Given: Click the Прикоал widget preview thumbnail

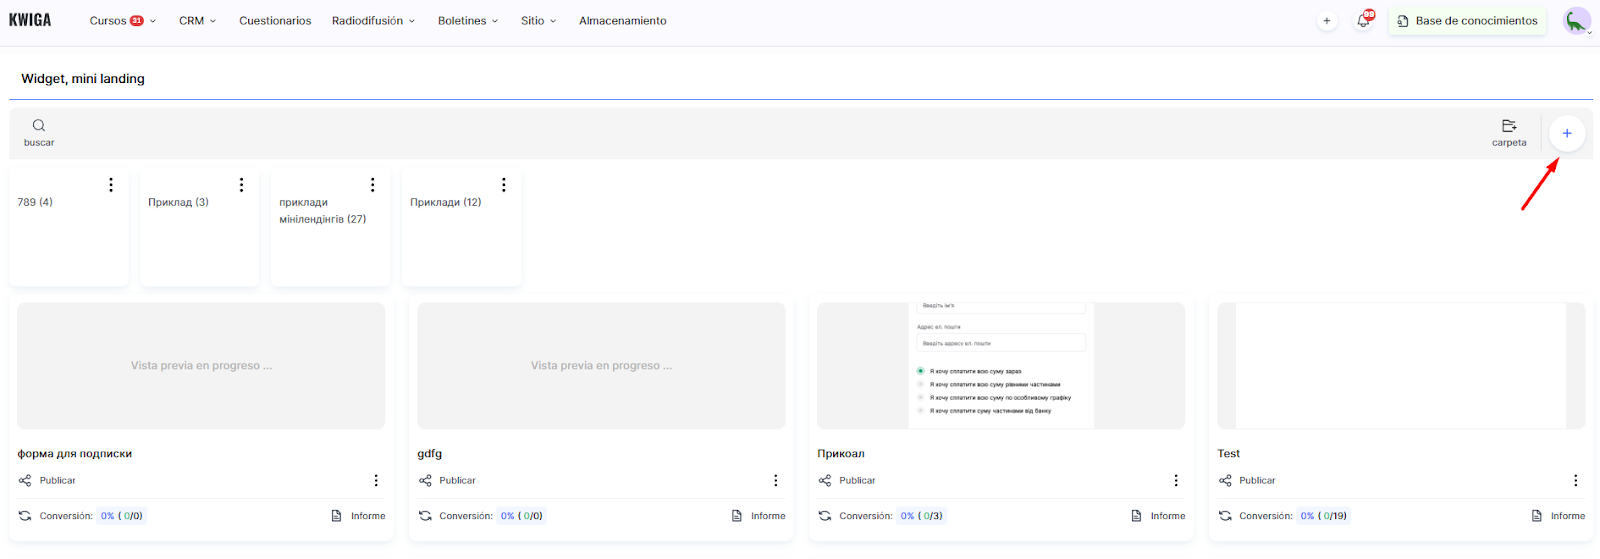Looking at the screenshot, I should 1000,366.
